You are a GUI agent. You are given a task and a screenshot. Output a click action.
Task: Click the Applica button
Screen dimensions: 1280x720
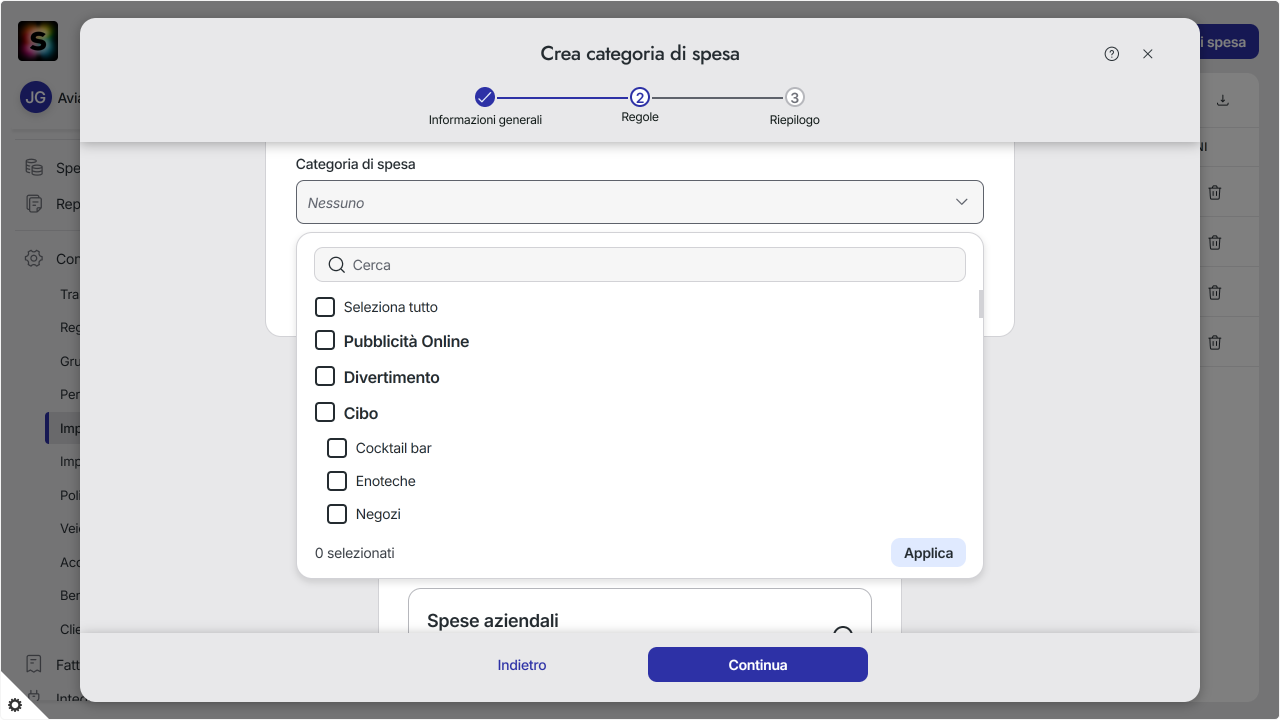coord(928,553)
